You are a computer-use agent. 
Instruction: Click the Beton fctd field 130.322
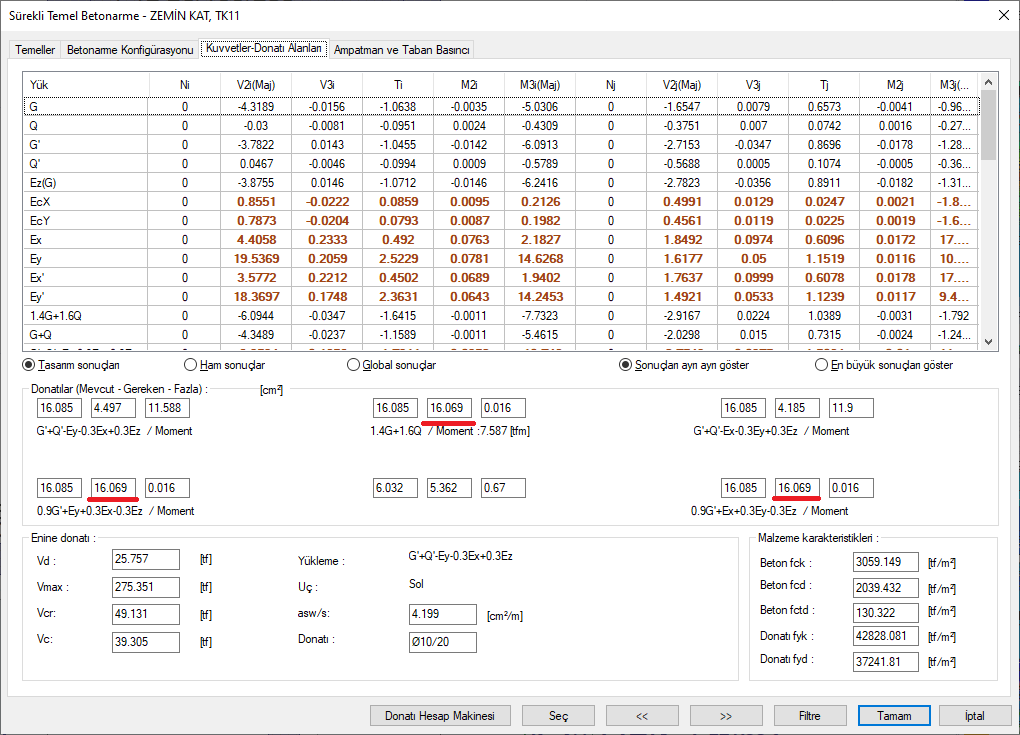[885, 613]
